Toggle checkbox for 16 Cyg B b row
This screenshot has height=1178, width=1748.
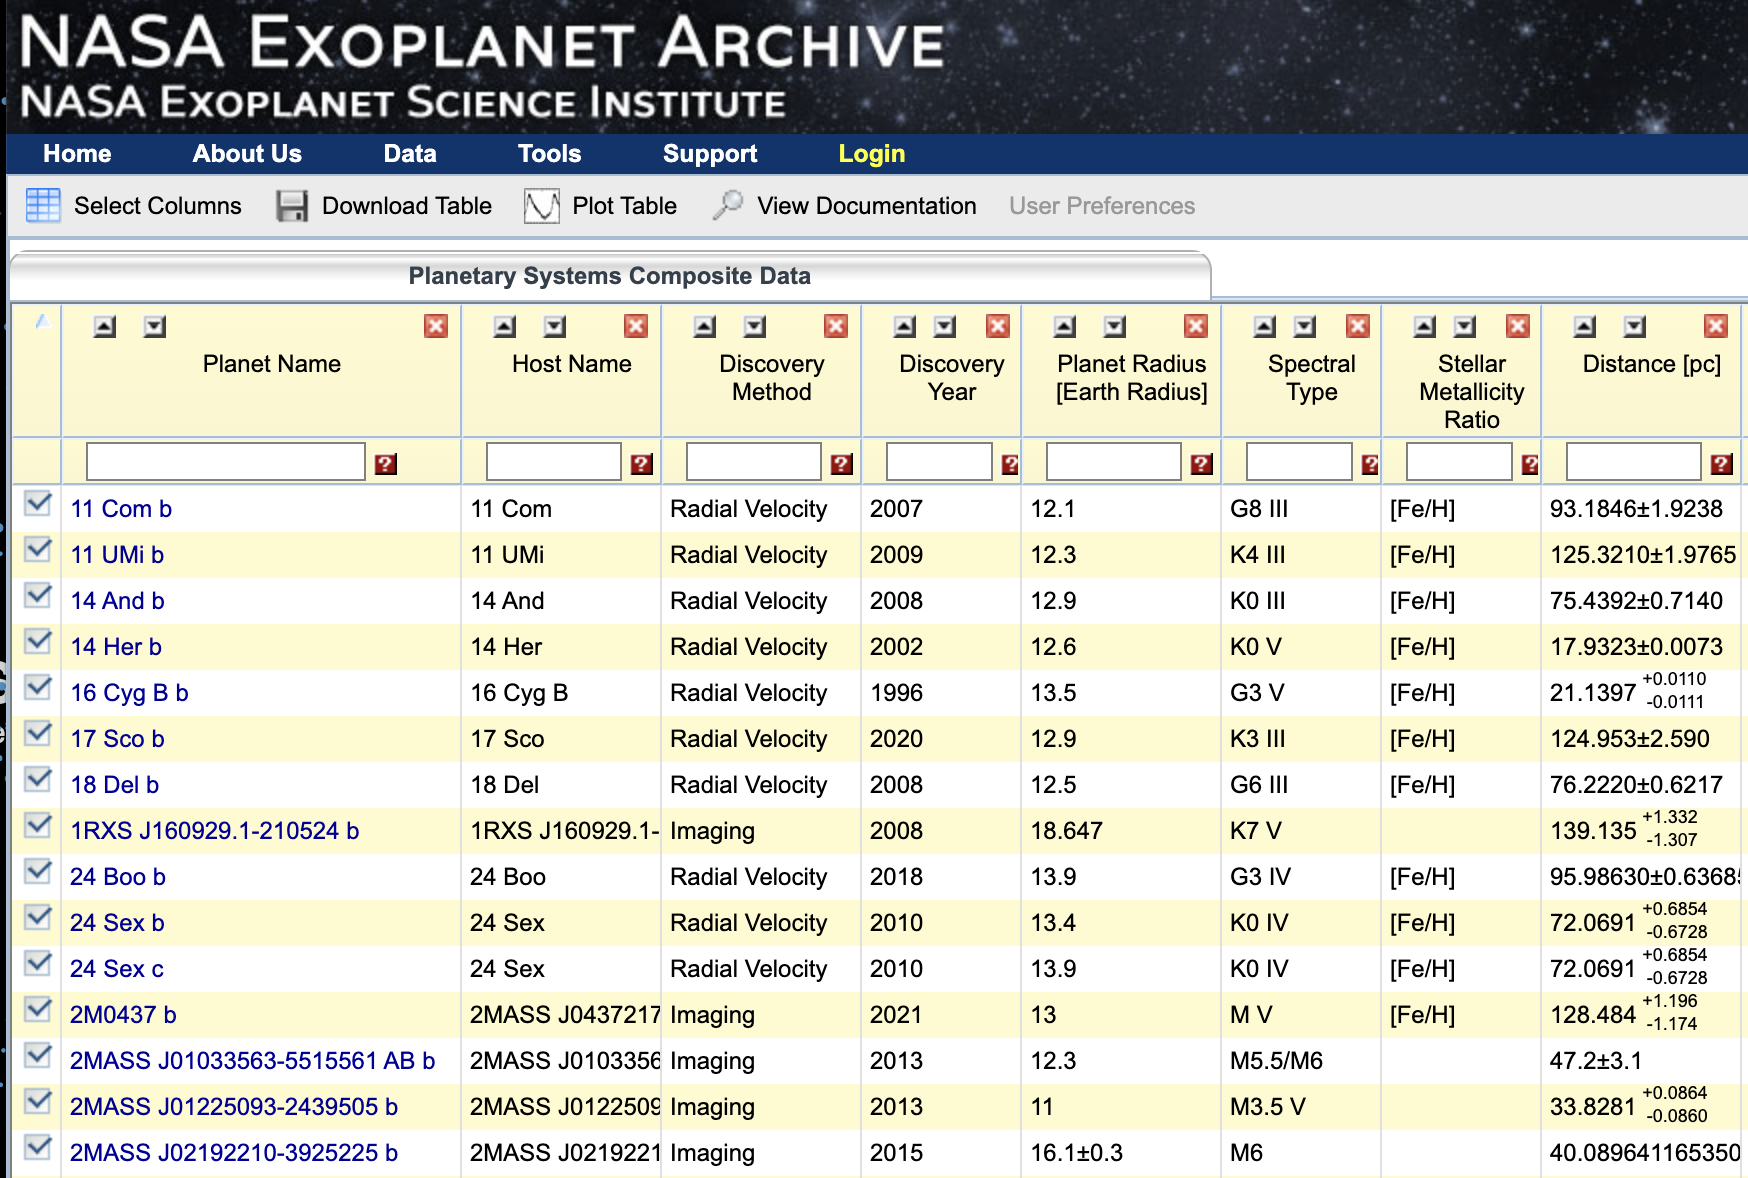38,688
